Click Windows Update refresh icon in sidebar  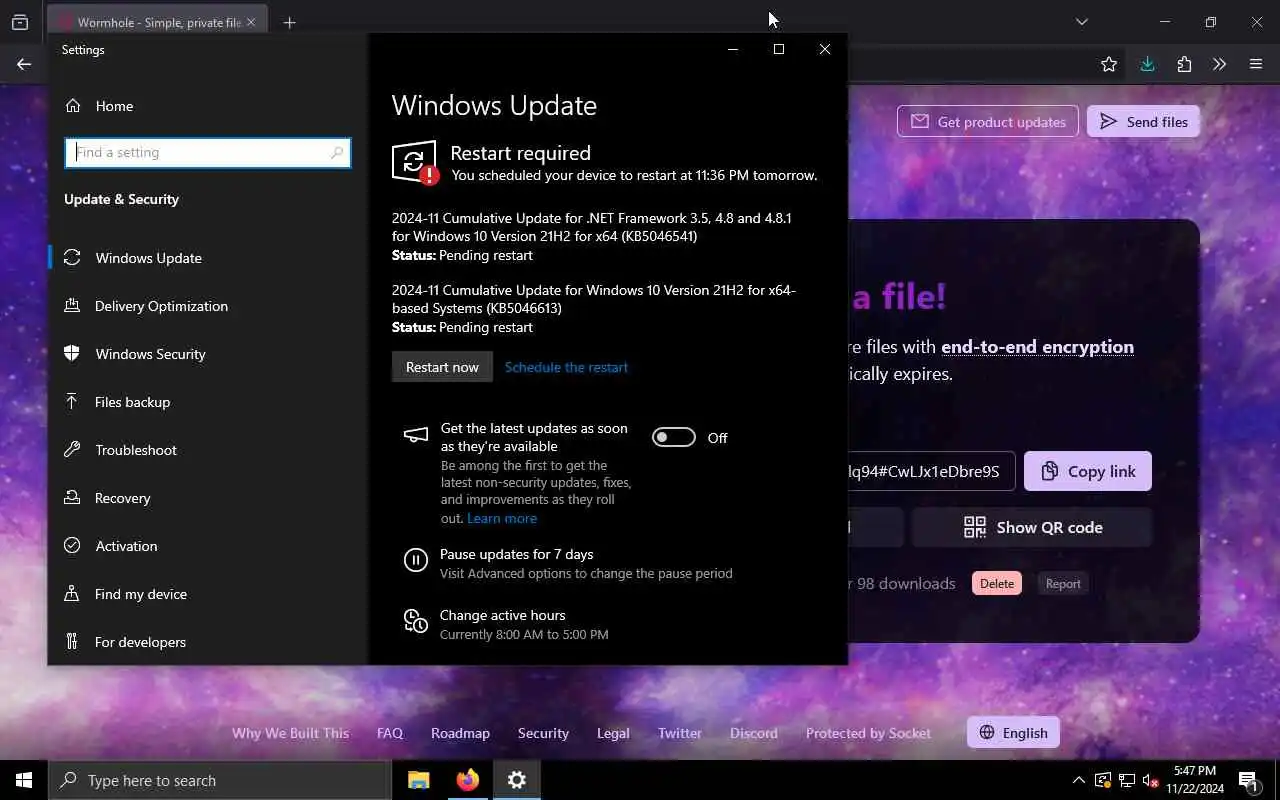click(72, 258)
